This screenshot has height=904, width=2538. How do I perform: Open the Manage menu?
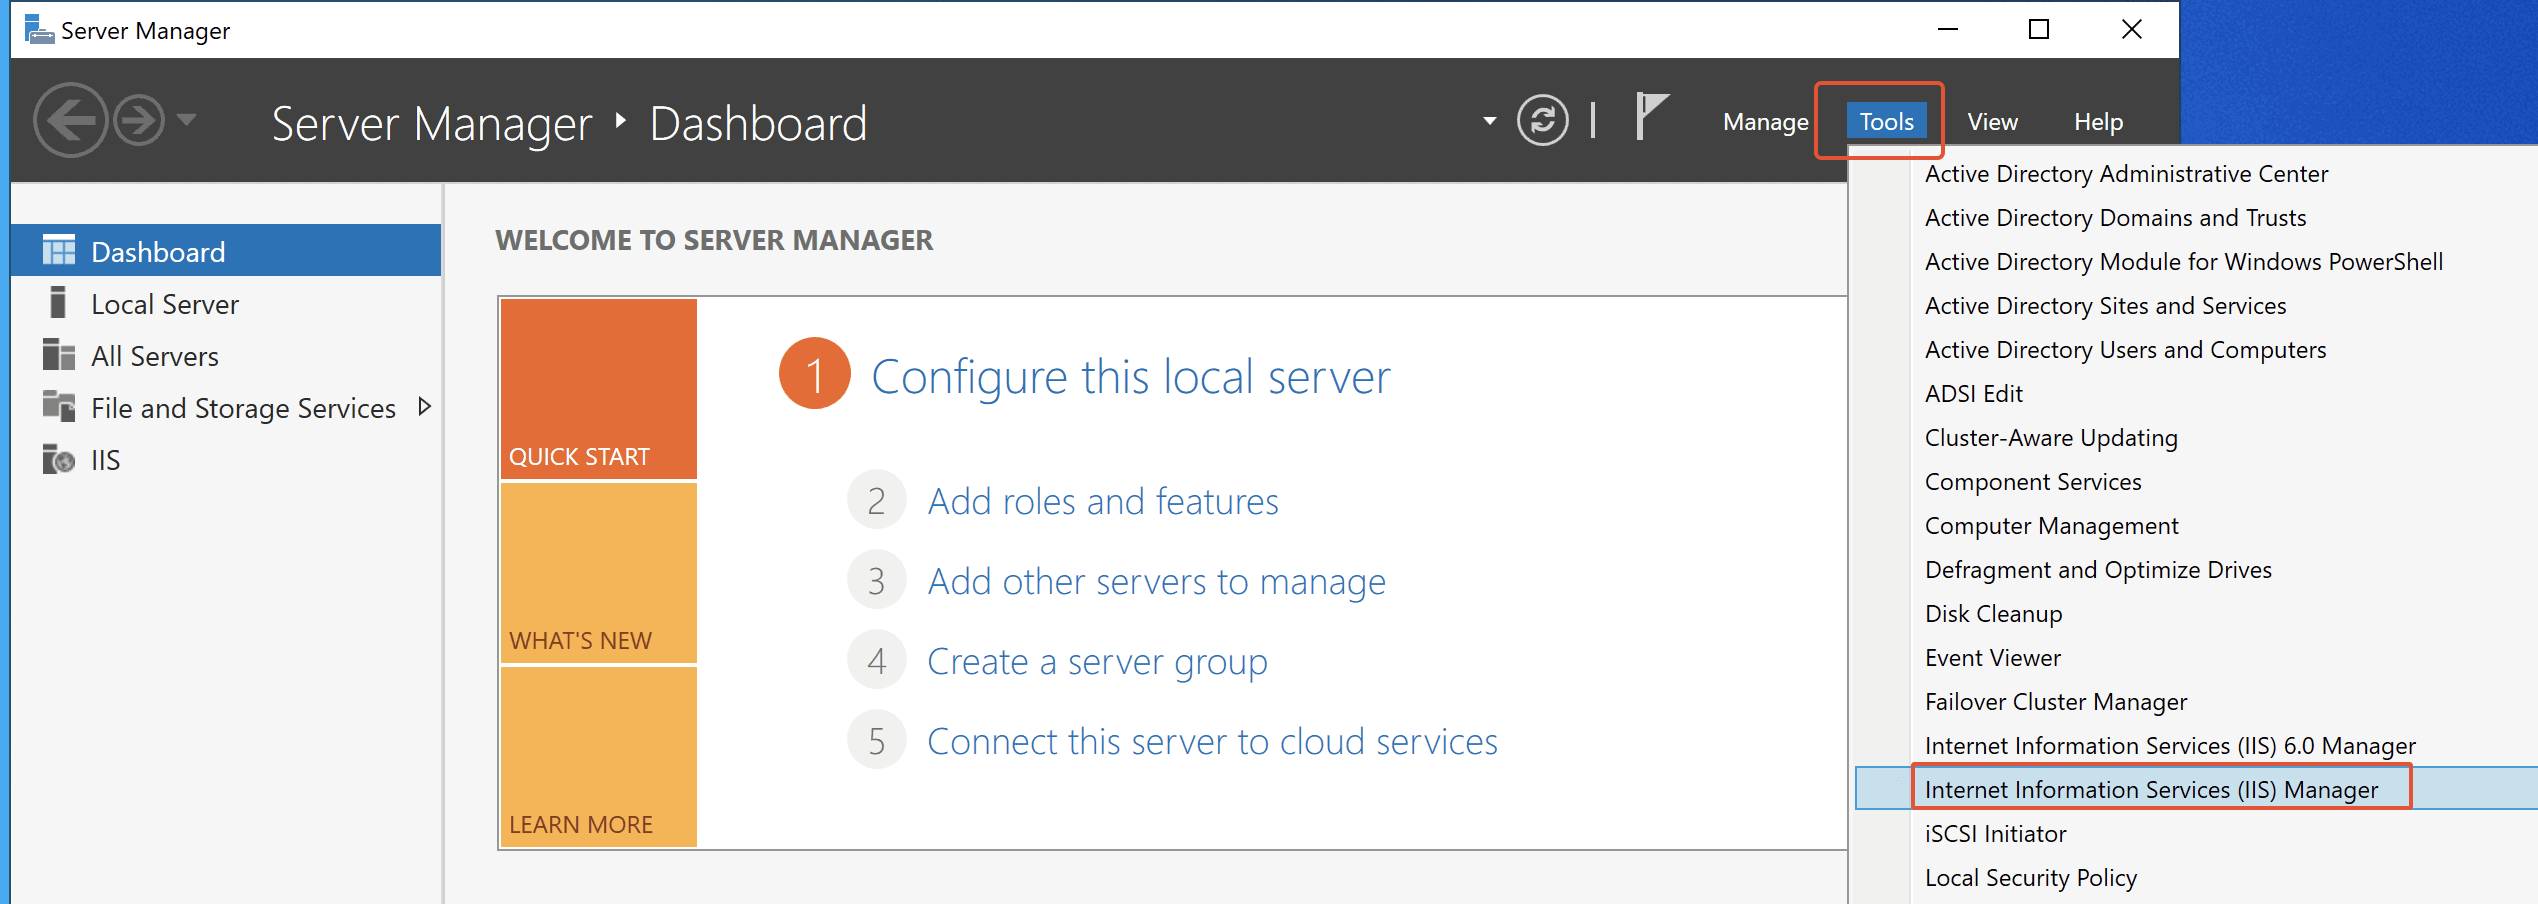[1766, 122]
